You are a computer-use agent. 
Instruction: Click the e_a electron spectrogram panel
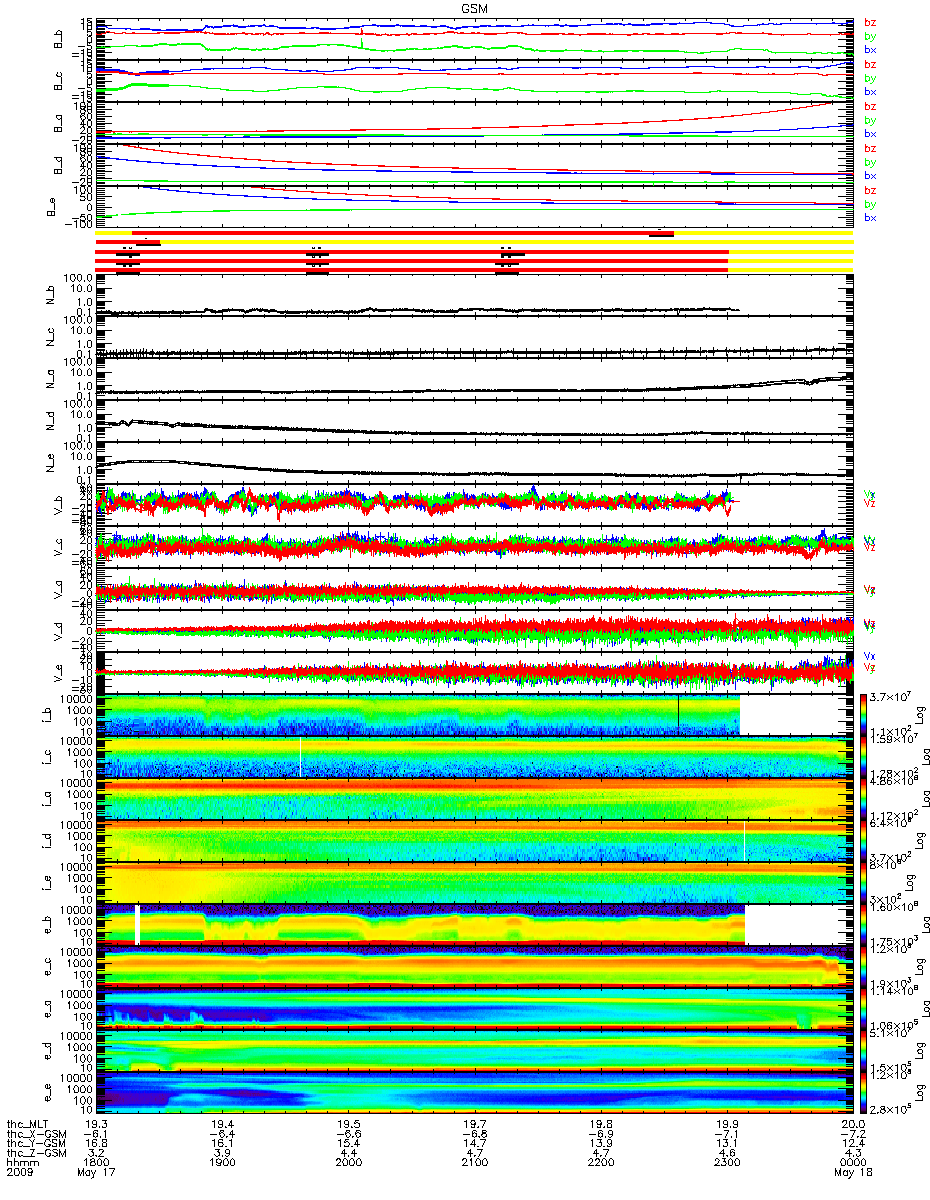click(x=474, y=1009)
